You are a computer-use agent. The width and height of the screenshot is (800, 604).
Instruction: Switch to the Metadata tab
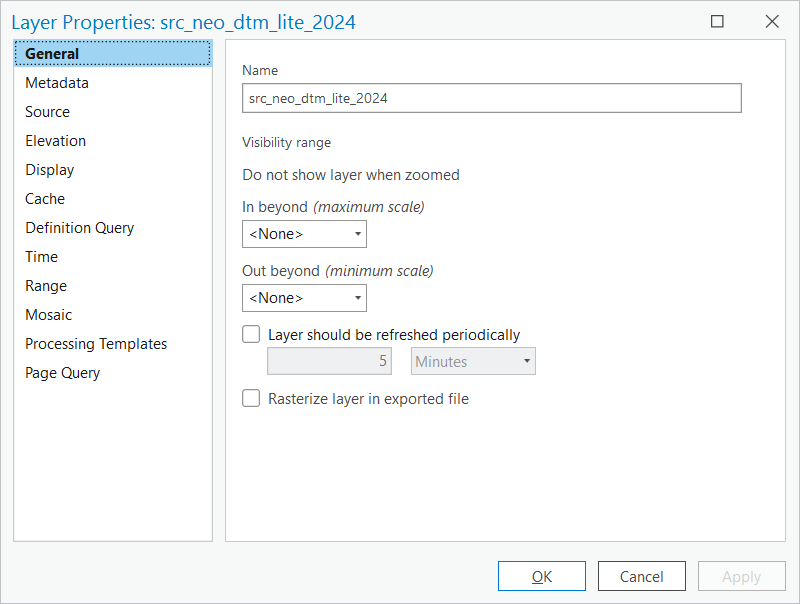57,83
